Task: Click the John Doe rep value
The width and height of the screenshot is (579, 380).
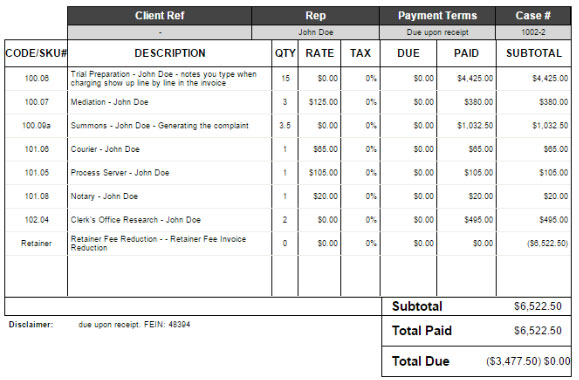Action: tap(316, 32)
